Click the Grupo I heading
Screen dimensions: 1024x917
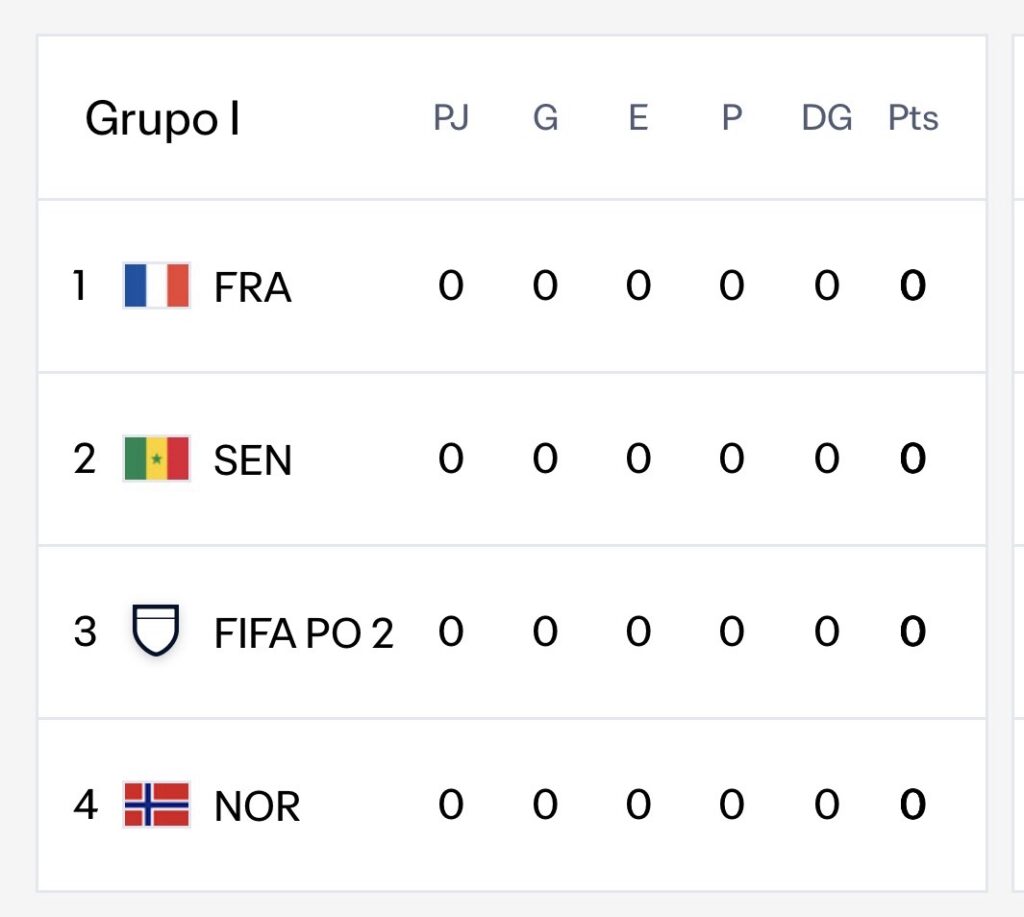pos(162,119)
